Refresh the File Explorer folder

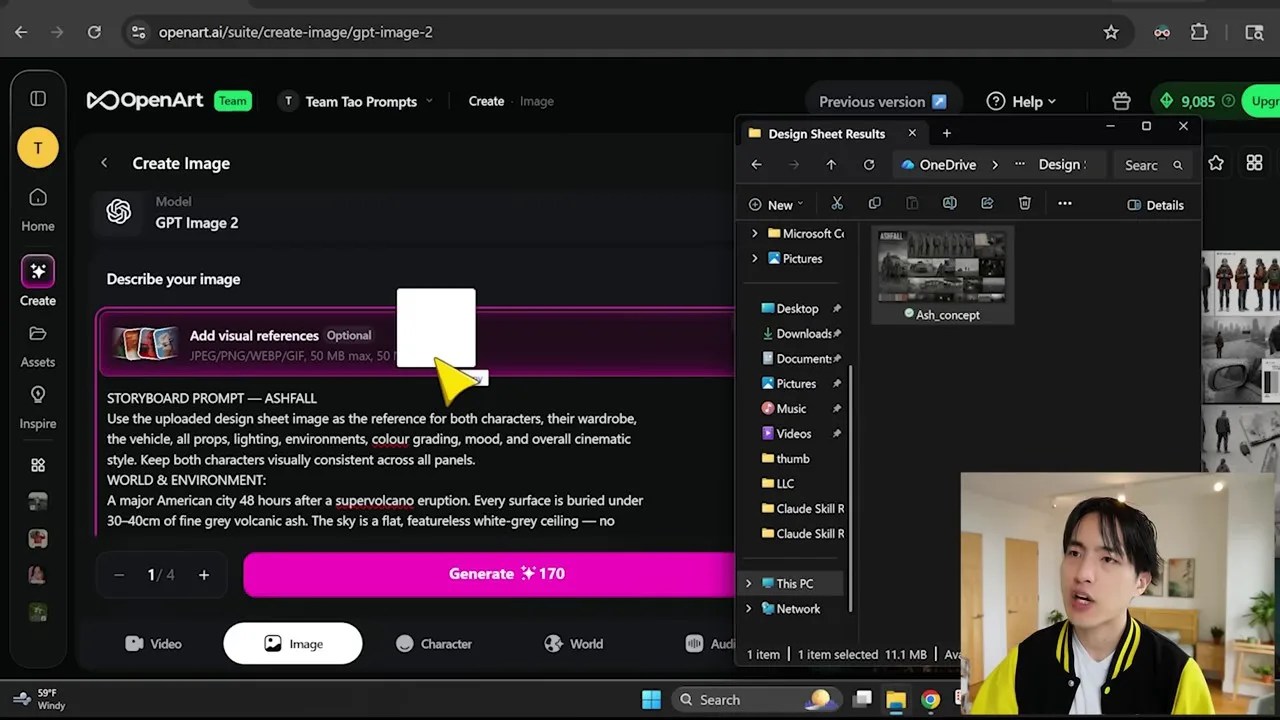(869, 165)
